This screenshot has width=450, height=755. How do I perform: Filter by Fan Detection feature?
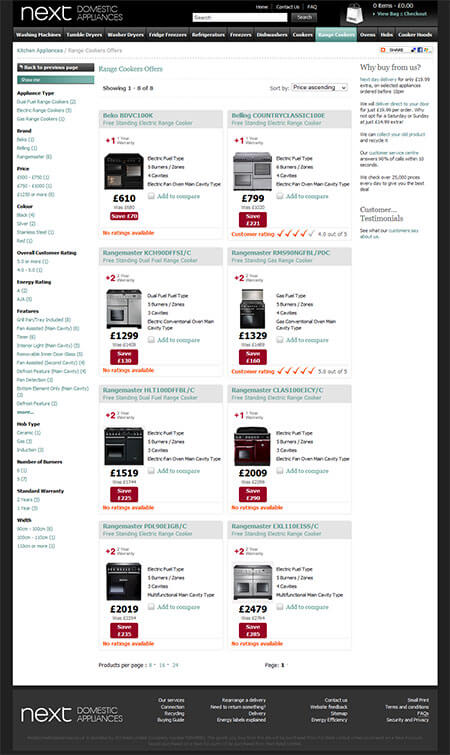point(35,380)
